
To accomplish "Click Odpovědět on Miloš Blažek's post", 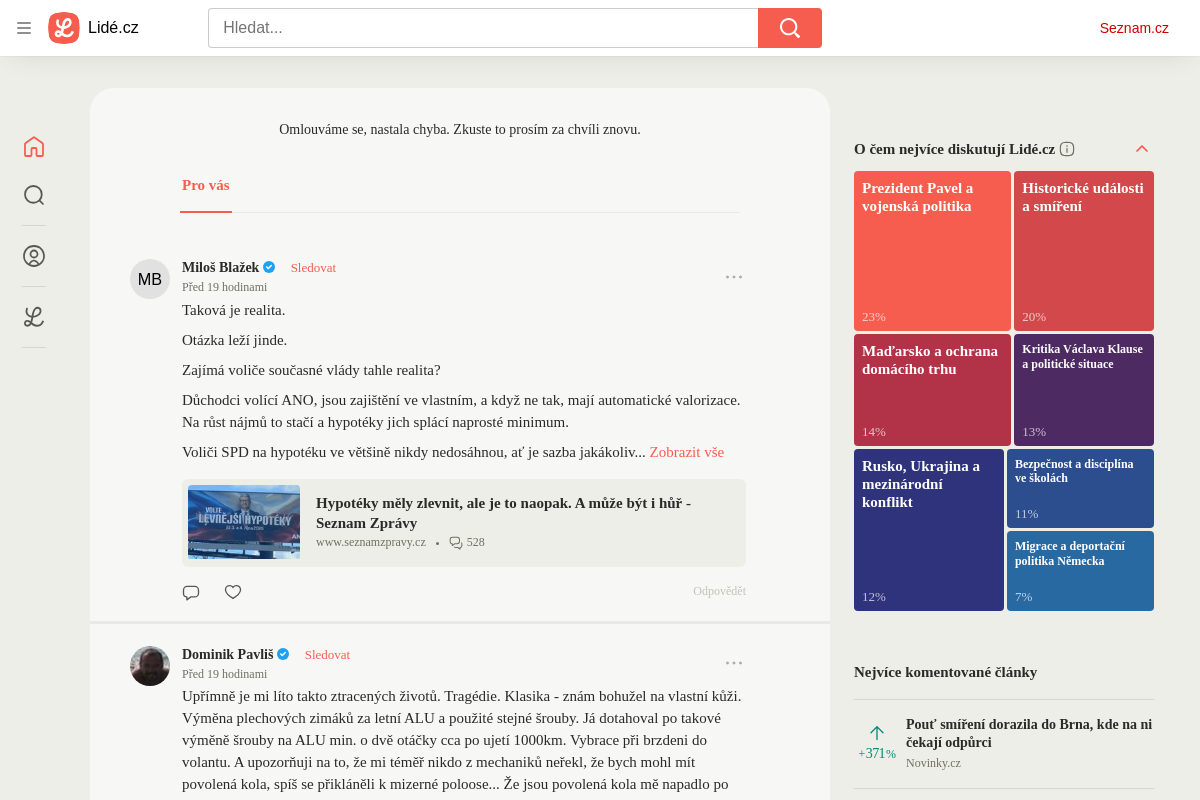I will click(x=719, y=591).
